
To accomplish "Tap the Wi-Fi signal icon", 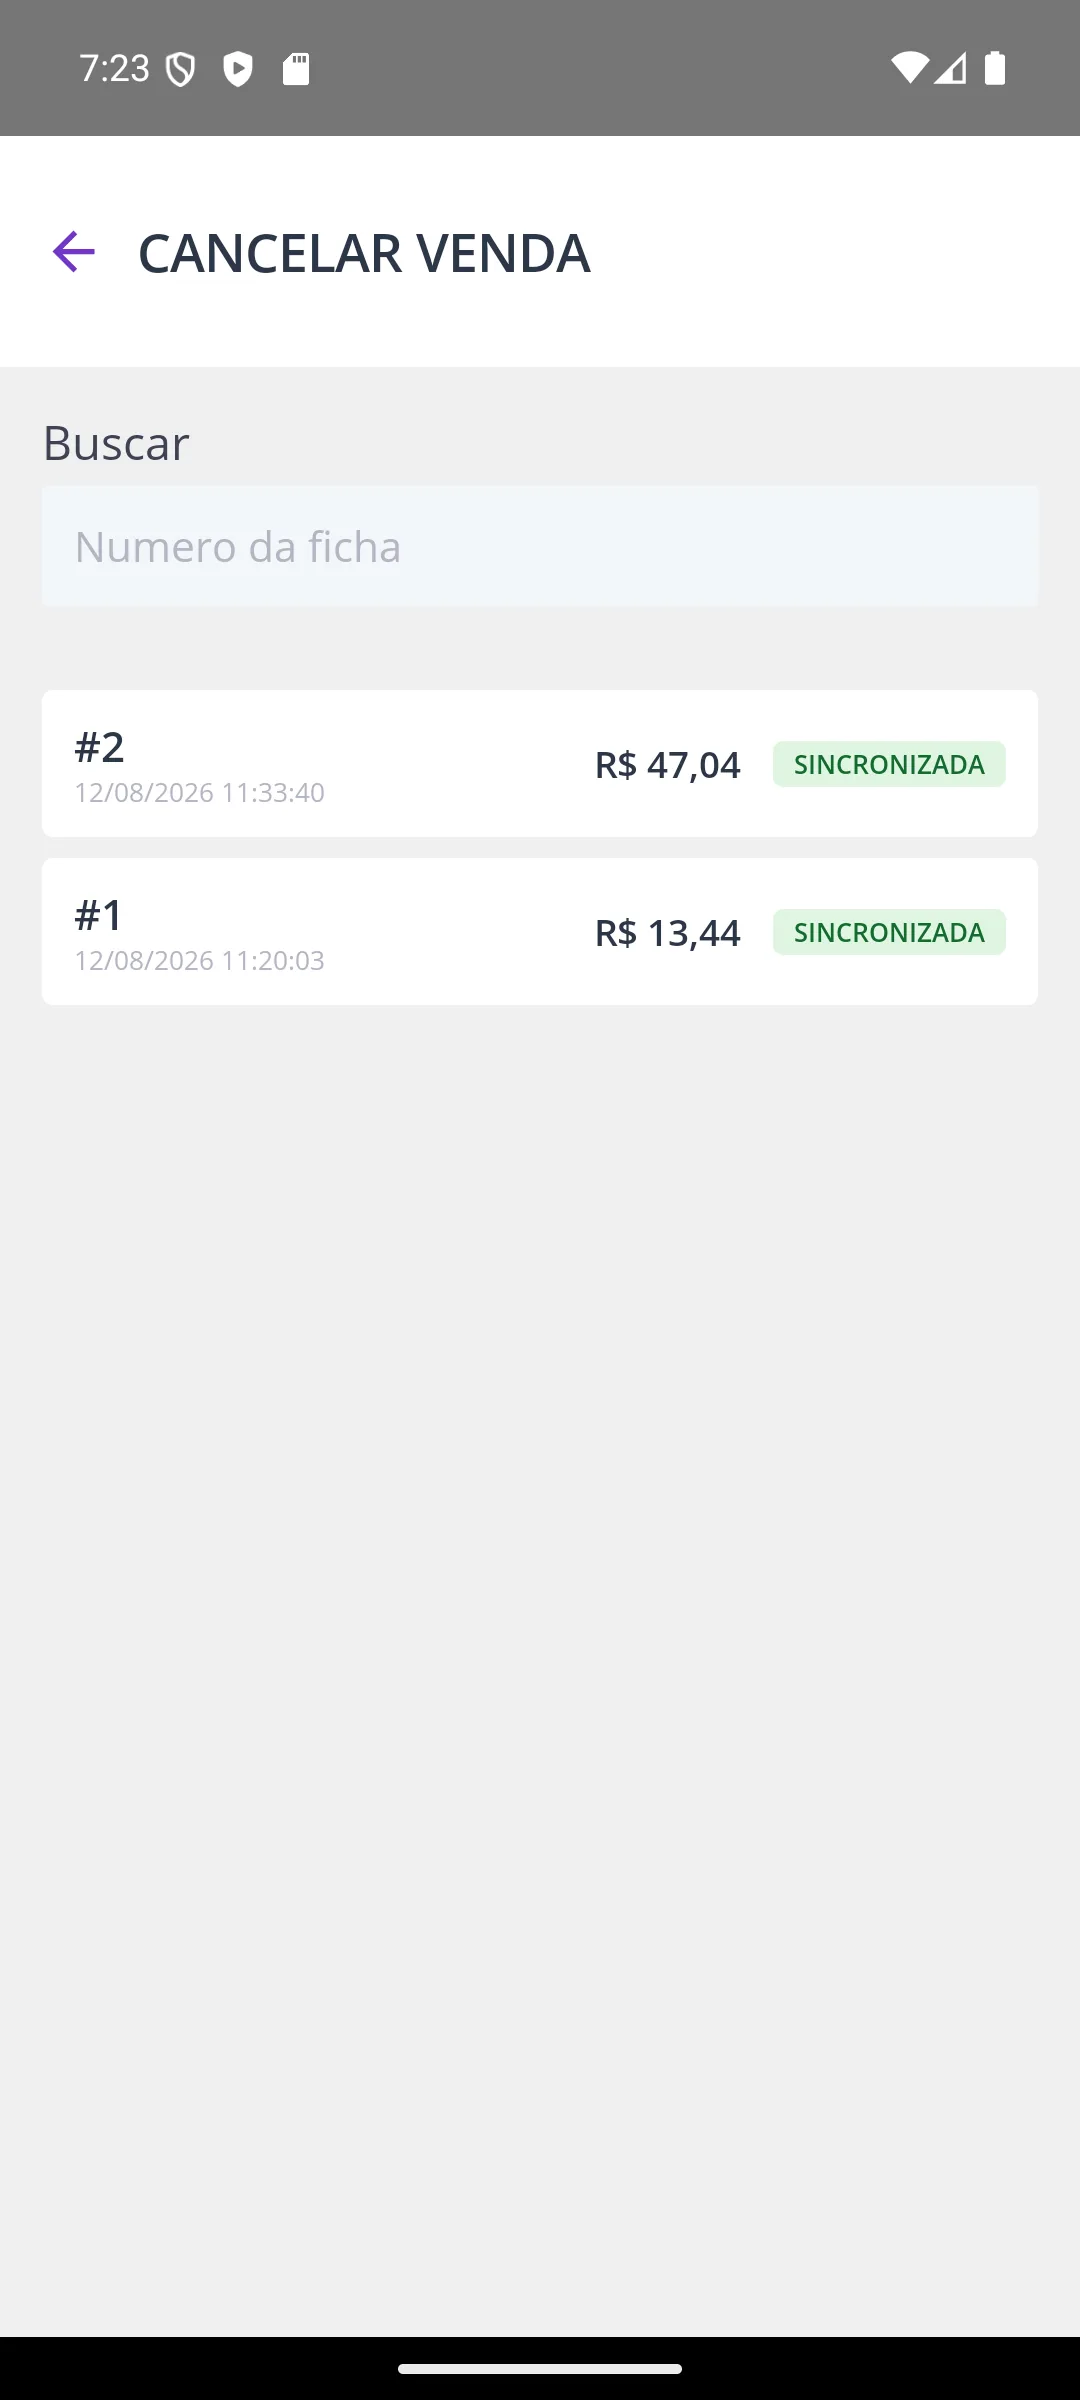I will 909,68.
